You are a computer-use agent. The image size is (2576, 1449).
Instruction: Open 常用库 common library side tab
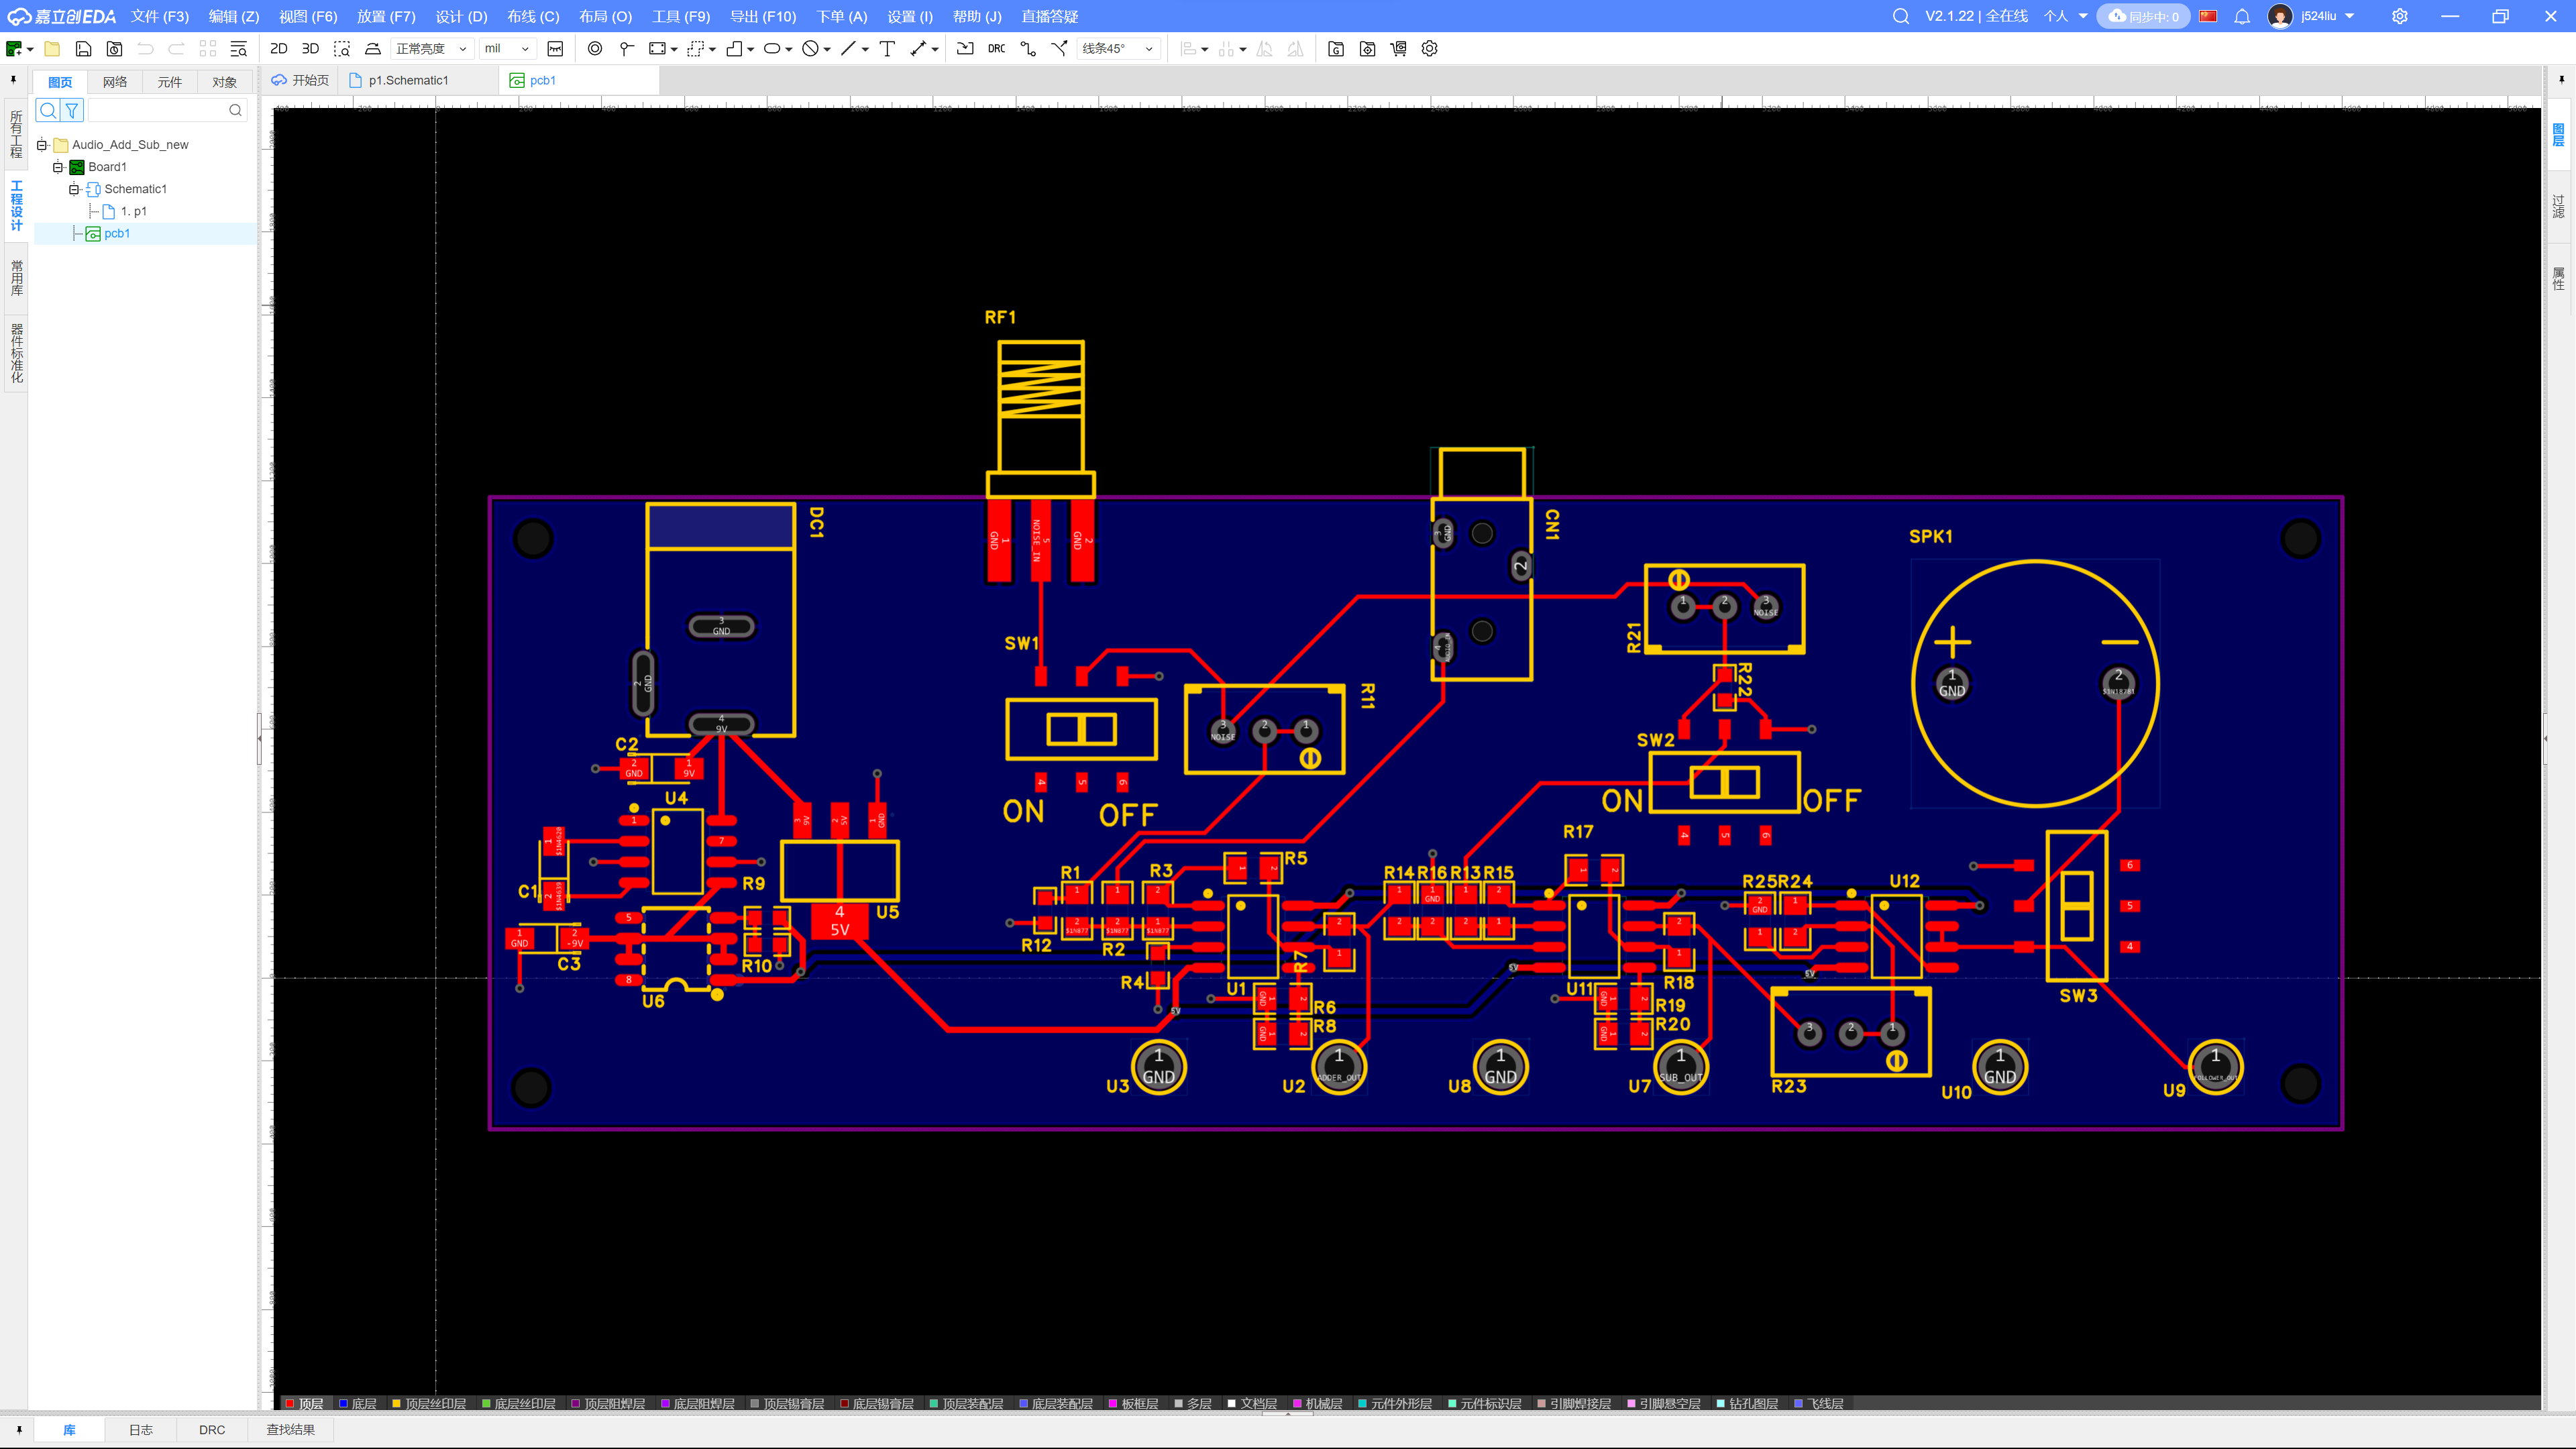[x=16, y=277]
